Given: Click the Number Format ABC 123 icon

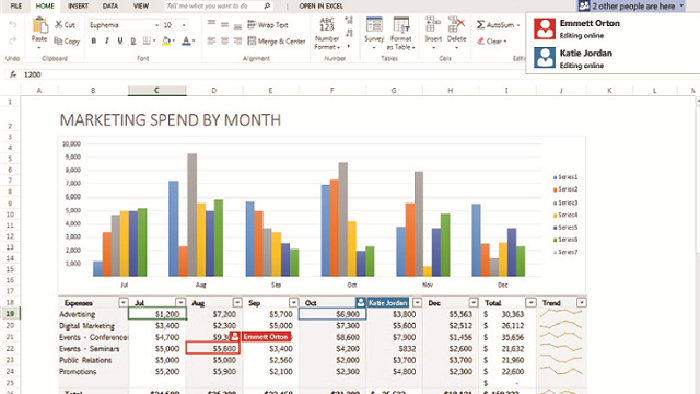Looking at the screenshot, I should tap(327, 25).
